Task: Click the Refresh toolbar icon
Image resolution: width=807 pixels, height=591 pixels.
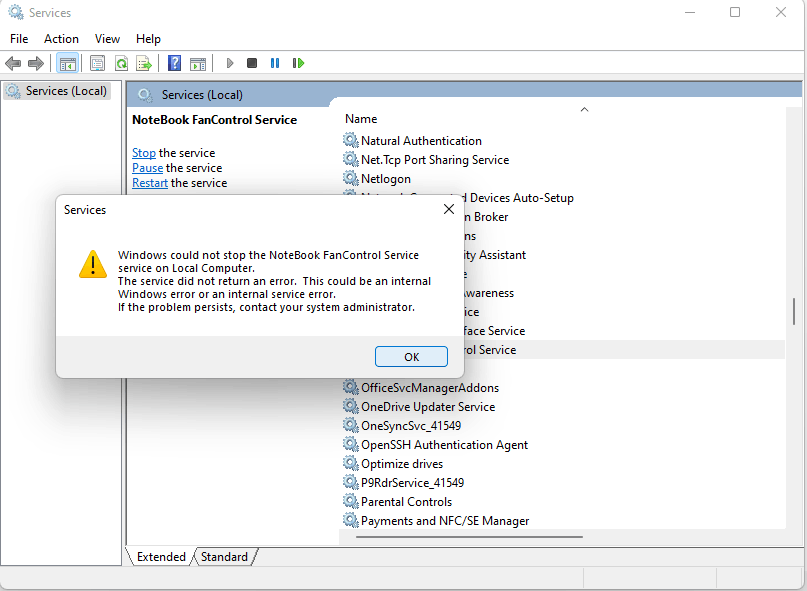Action: coord(121,63)
